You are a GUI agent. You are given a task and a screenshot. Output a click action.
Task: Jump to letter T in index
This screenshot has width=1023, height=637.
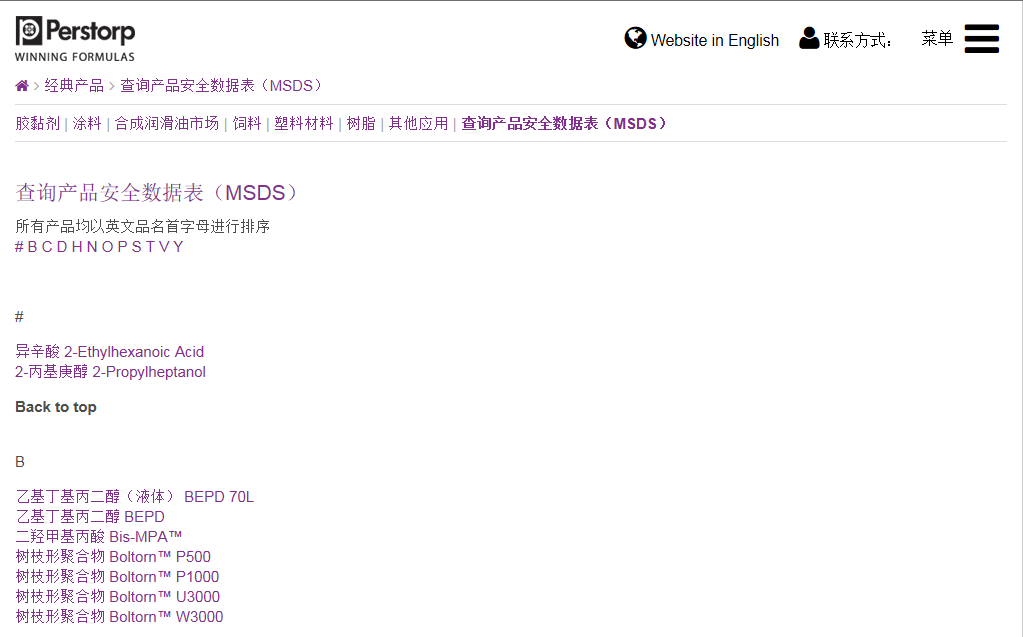point(151,247)
